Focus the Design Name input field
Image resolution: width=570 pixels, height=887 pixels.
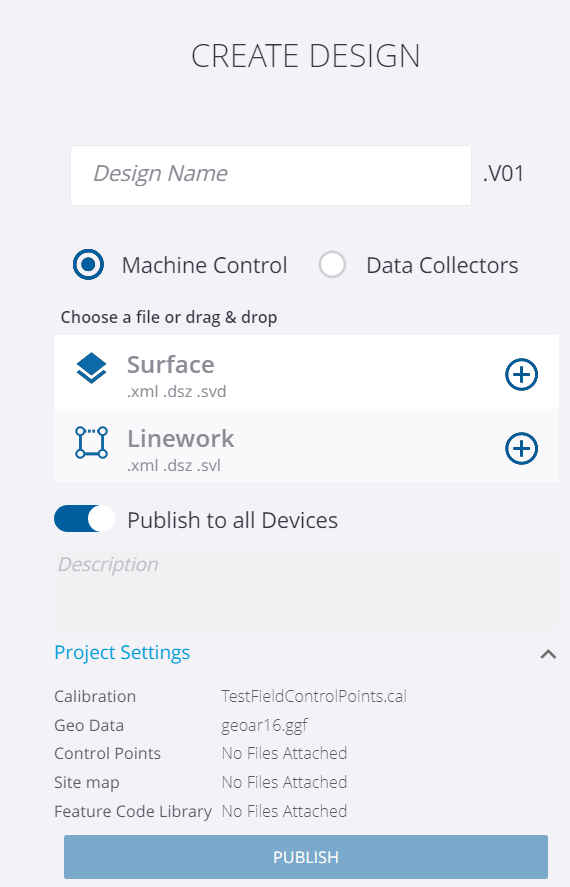(x=271, y=175)
